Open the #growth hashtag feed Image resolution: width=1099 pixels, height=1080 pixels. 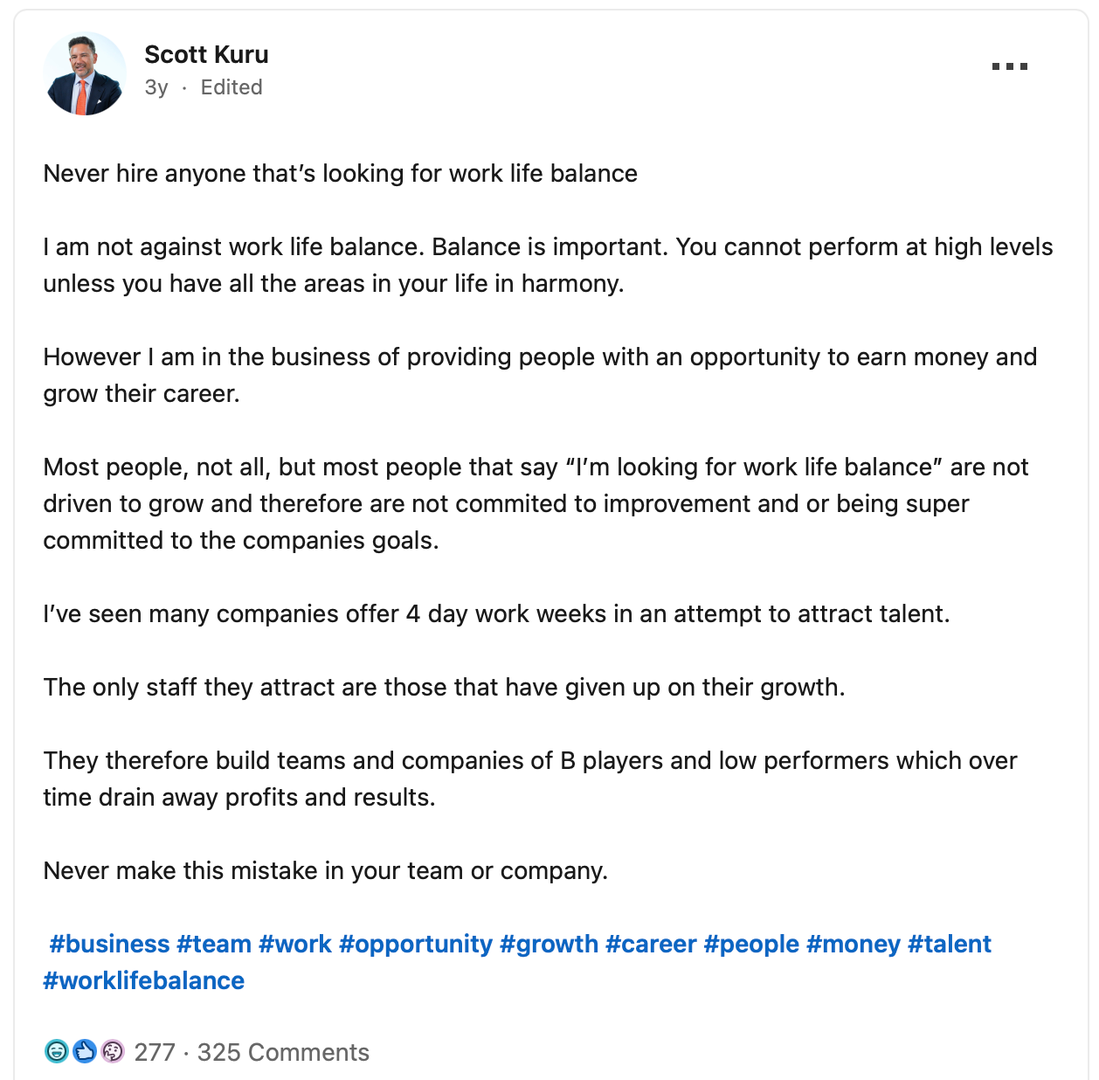click(x=549, y=944)
